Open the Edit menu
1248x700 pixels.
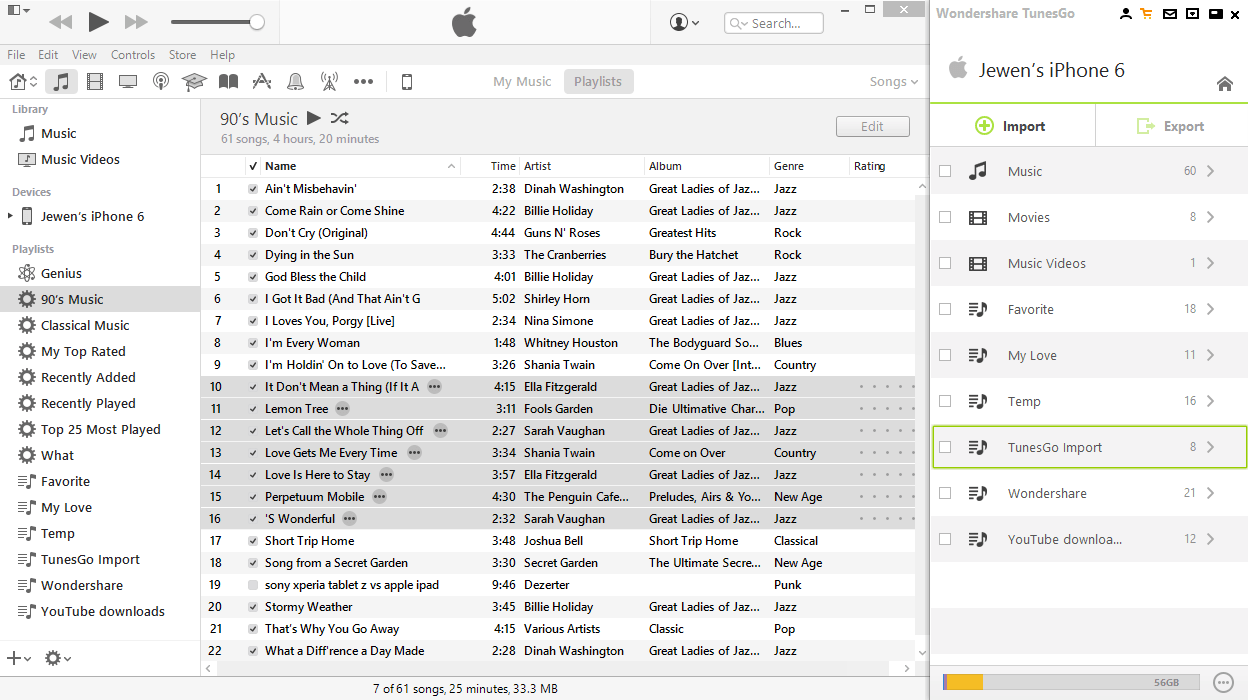(x=48, y=55)
